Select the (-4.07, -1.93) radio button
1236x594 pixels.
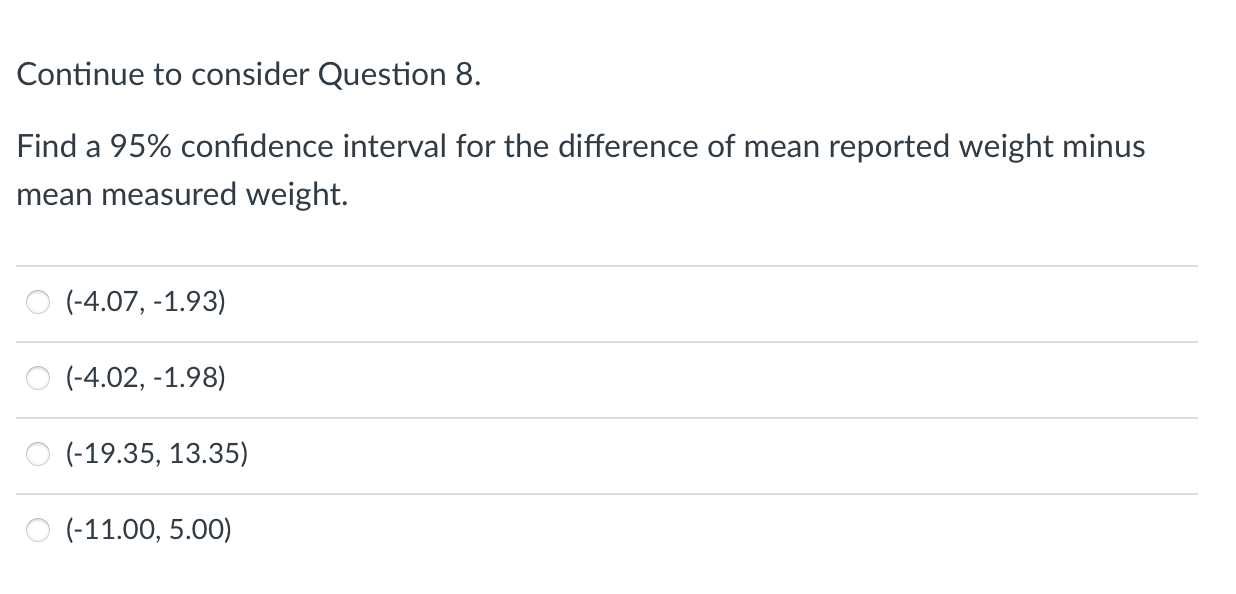click(x=37, y=301)
